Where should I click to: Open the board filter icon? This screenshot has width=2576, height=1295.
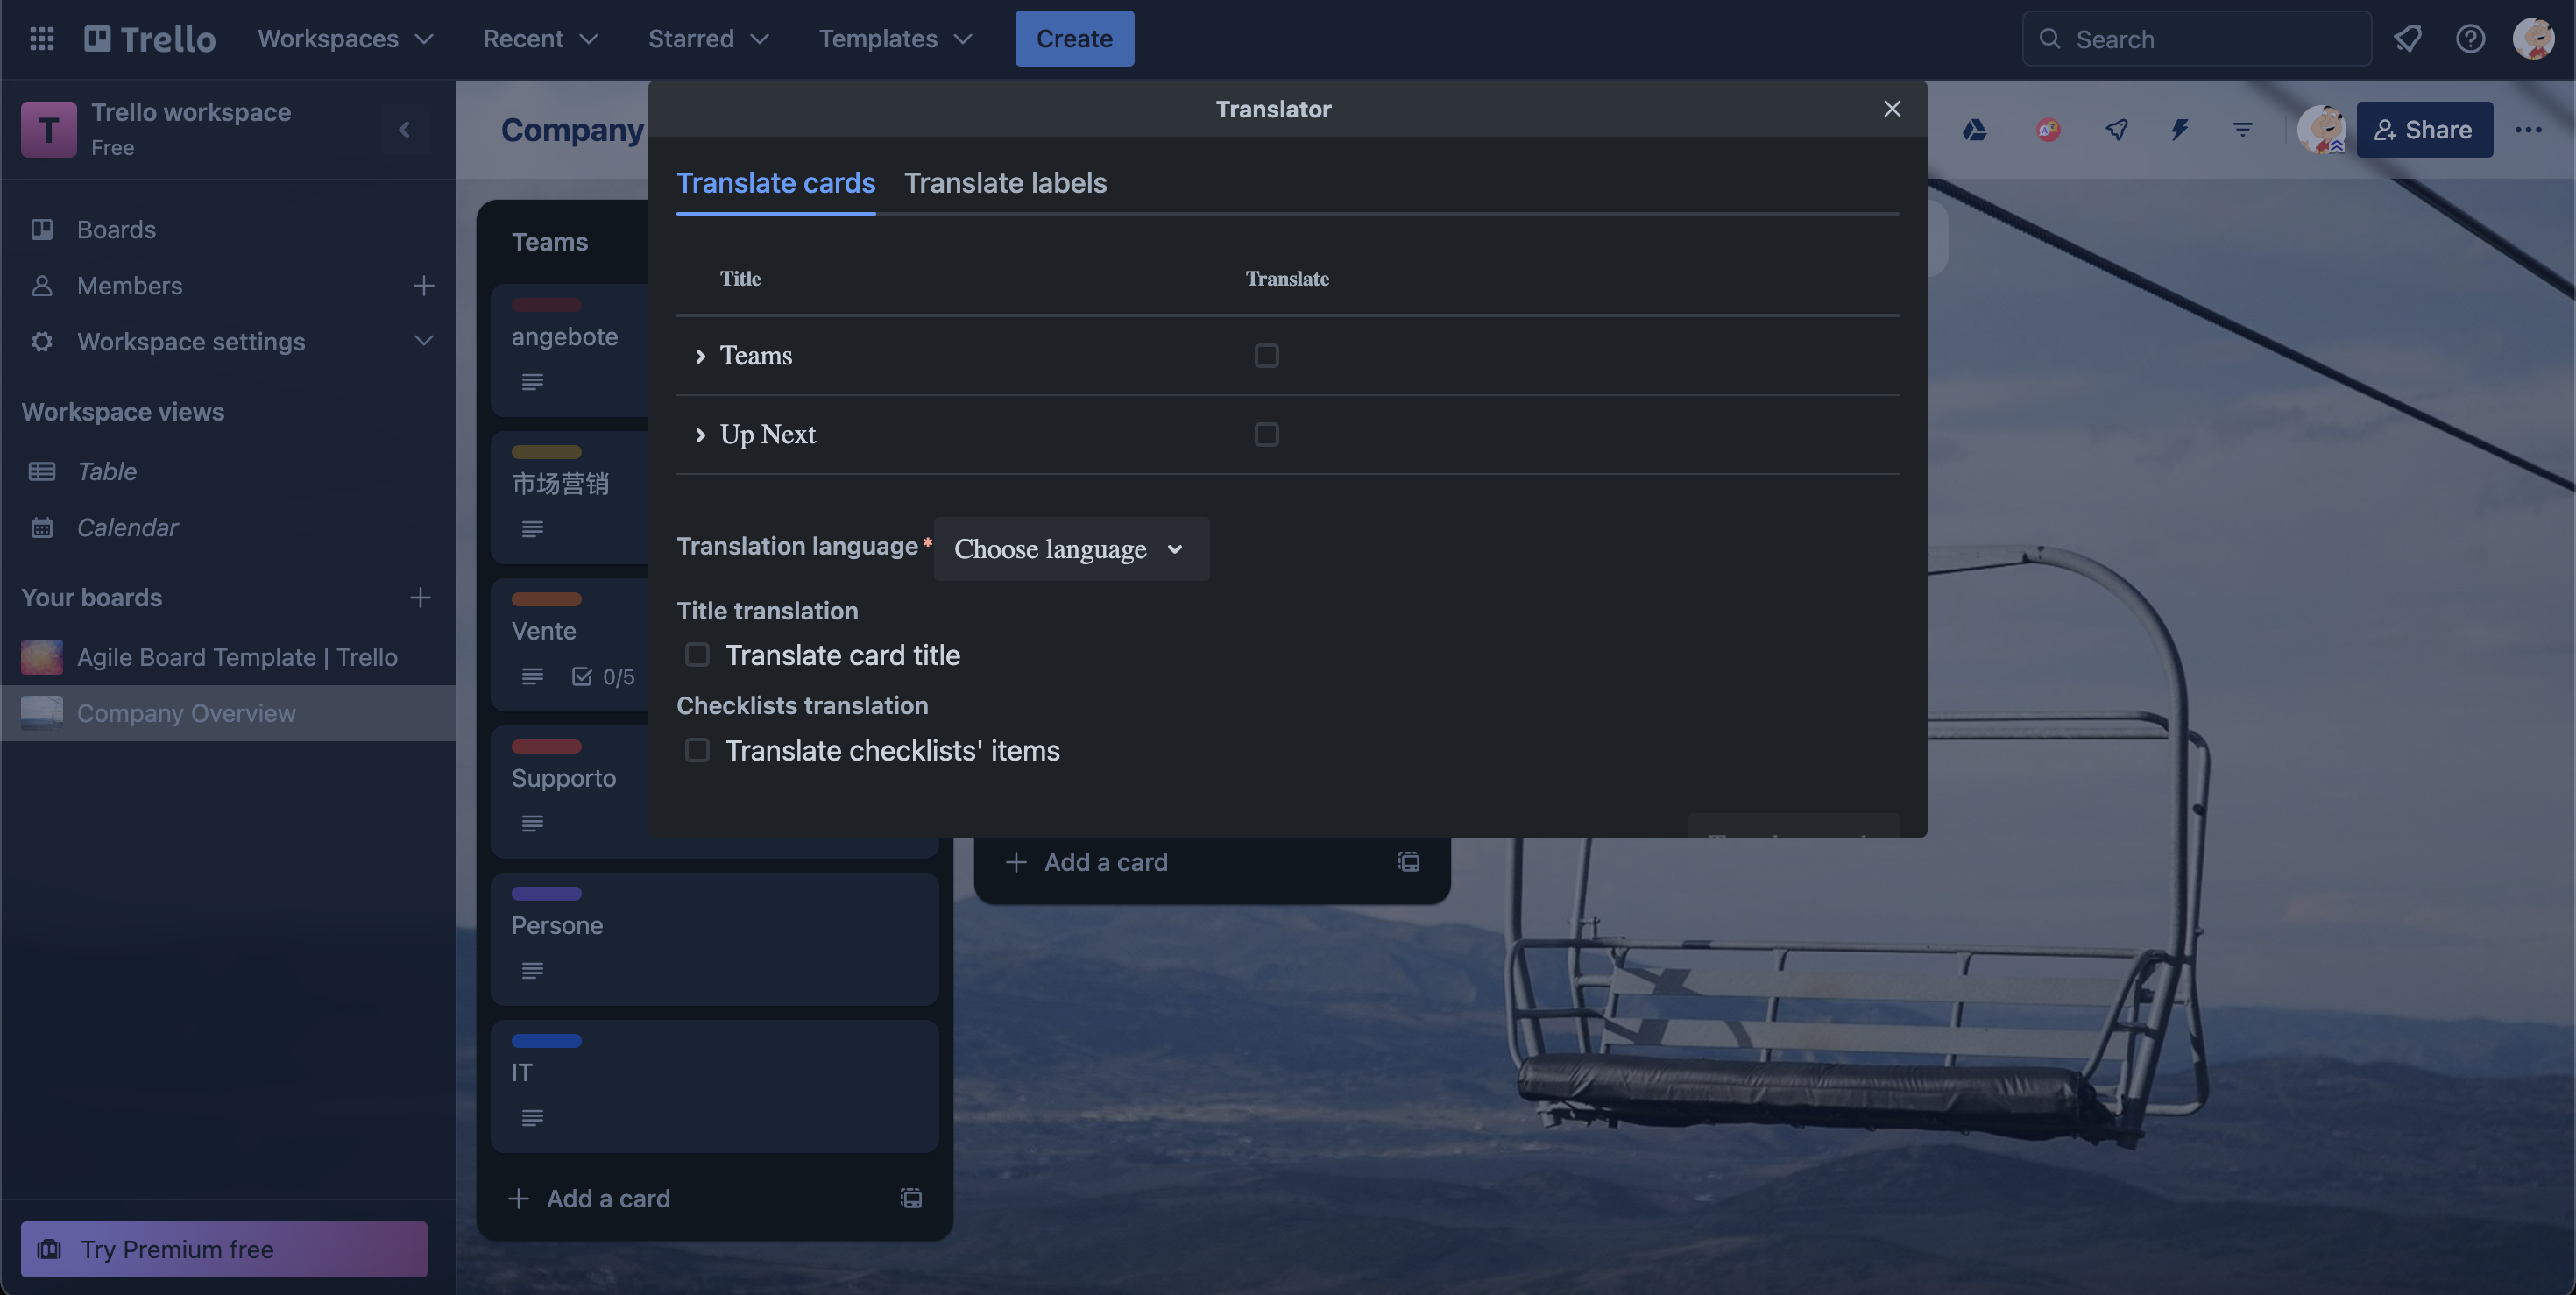pos(2243,130)
